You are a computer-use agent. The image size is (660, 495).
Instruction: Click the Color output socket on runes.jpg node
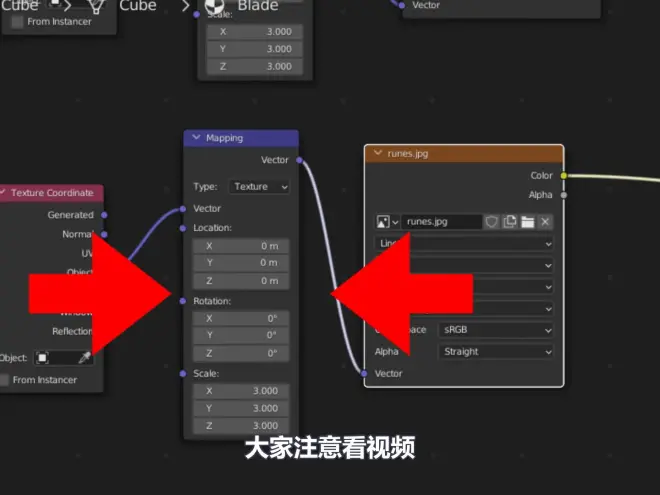[x=564, y=176]
